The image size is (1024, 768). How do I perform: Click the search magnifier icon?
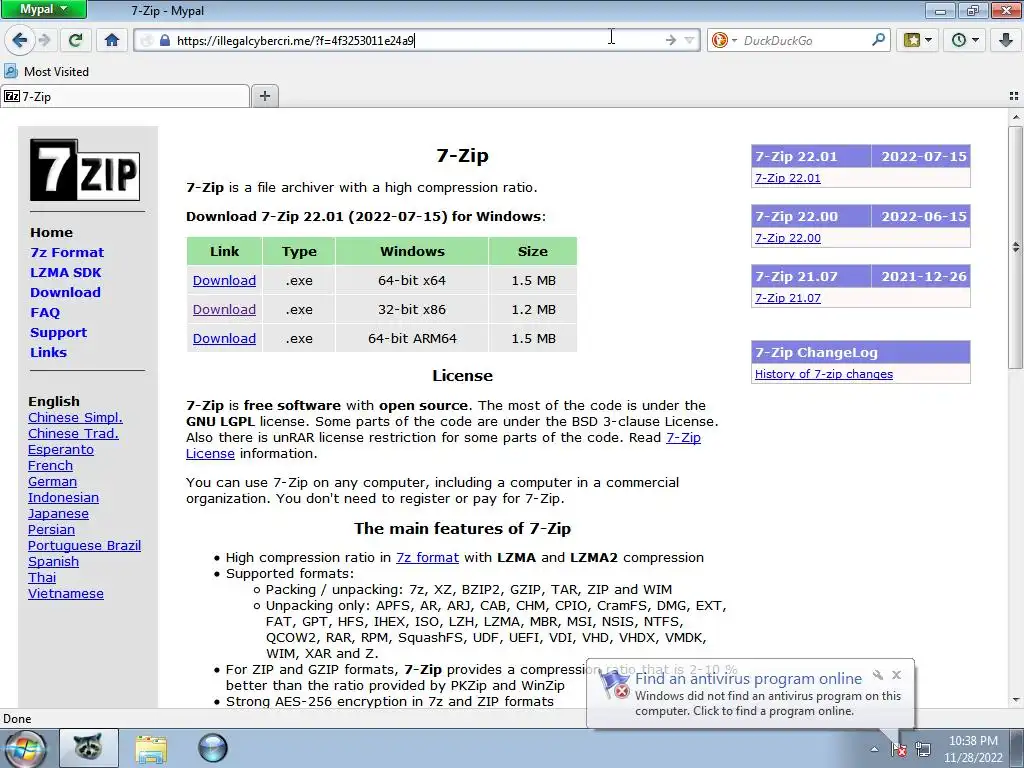point(878,40)
